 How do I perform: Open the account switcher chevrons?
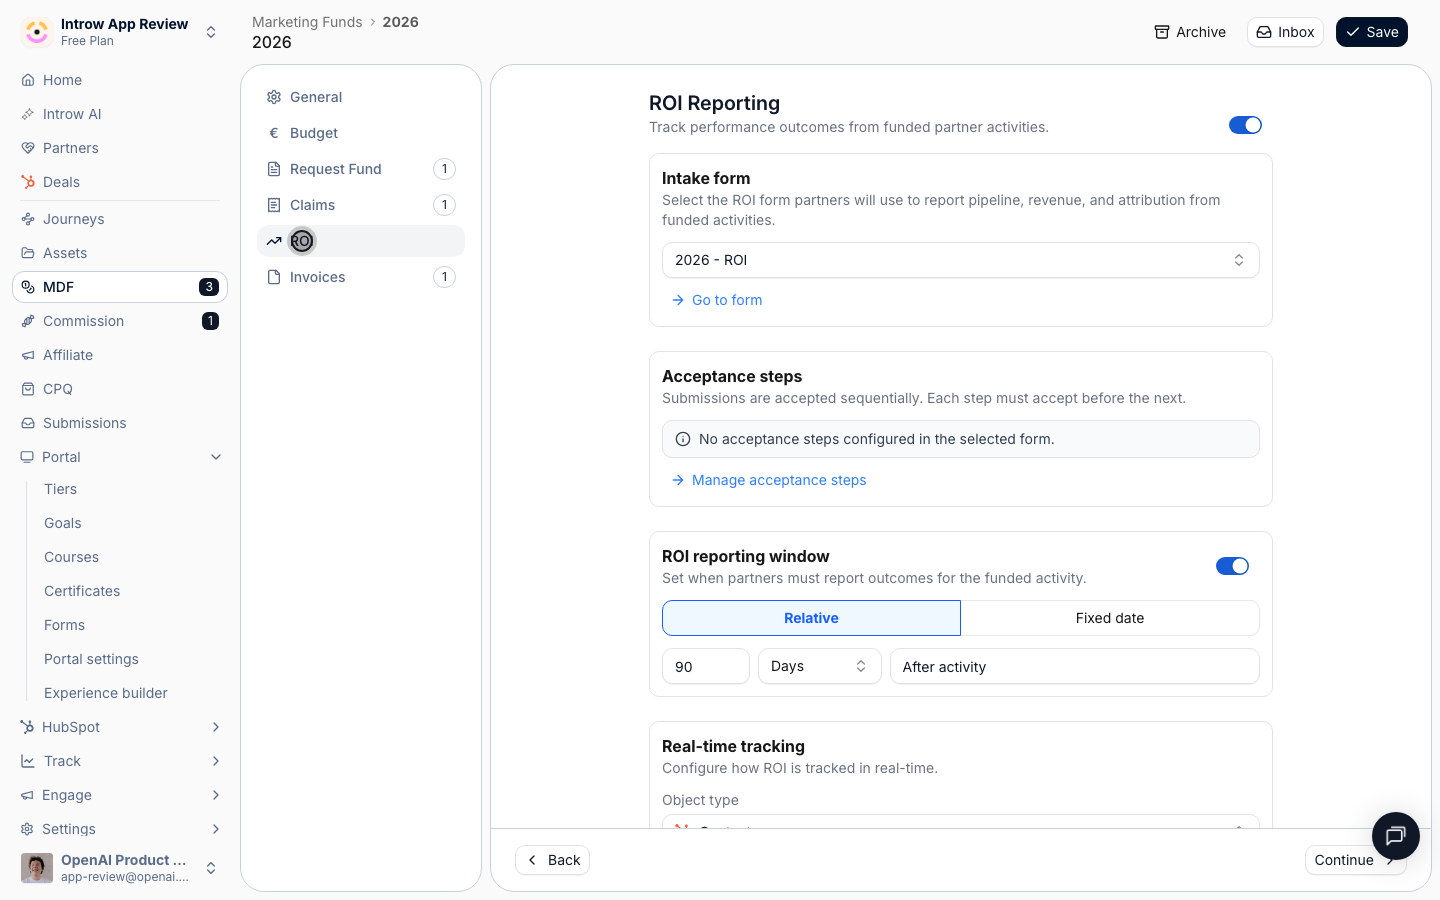point(211,868)
